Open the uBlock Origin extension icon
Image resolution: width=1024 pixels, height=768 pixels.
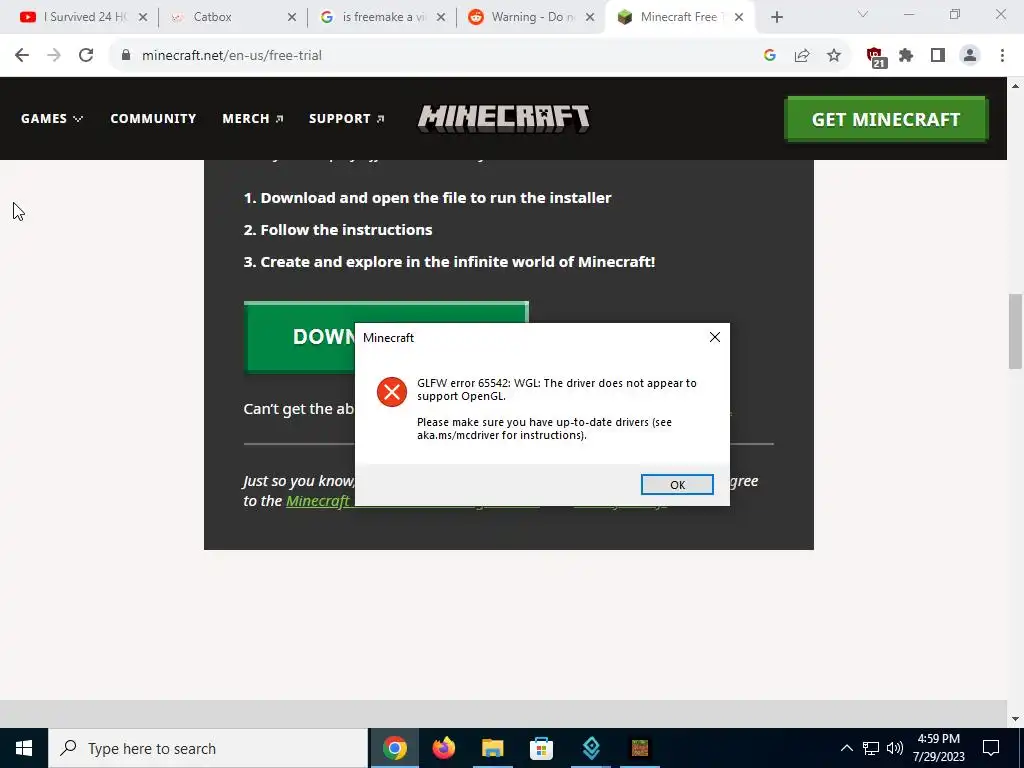(x=875, y=57)
